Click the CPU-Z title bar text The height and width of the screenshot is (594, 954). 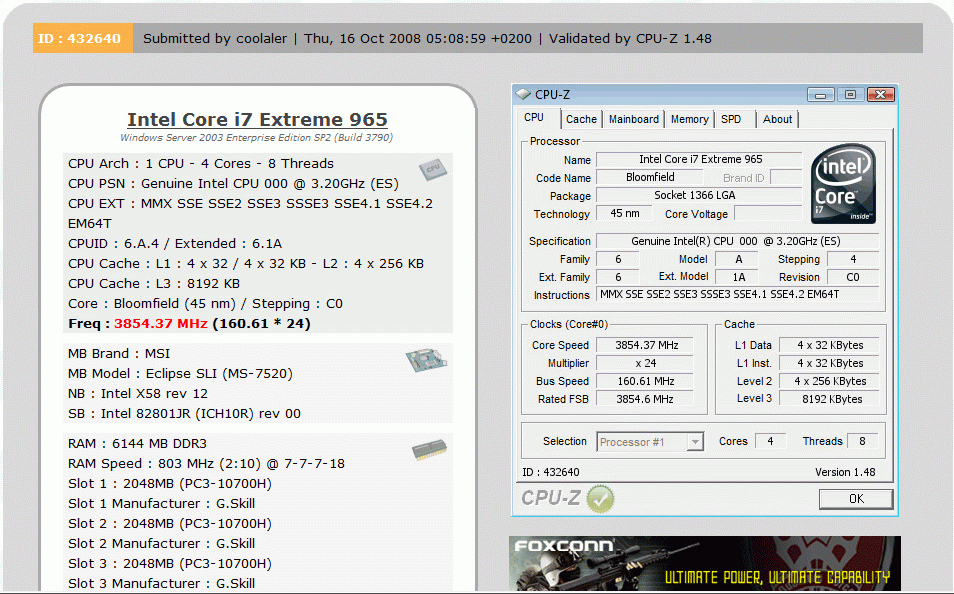point(552,94)
